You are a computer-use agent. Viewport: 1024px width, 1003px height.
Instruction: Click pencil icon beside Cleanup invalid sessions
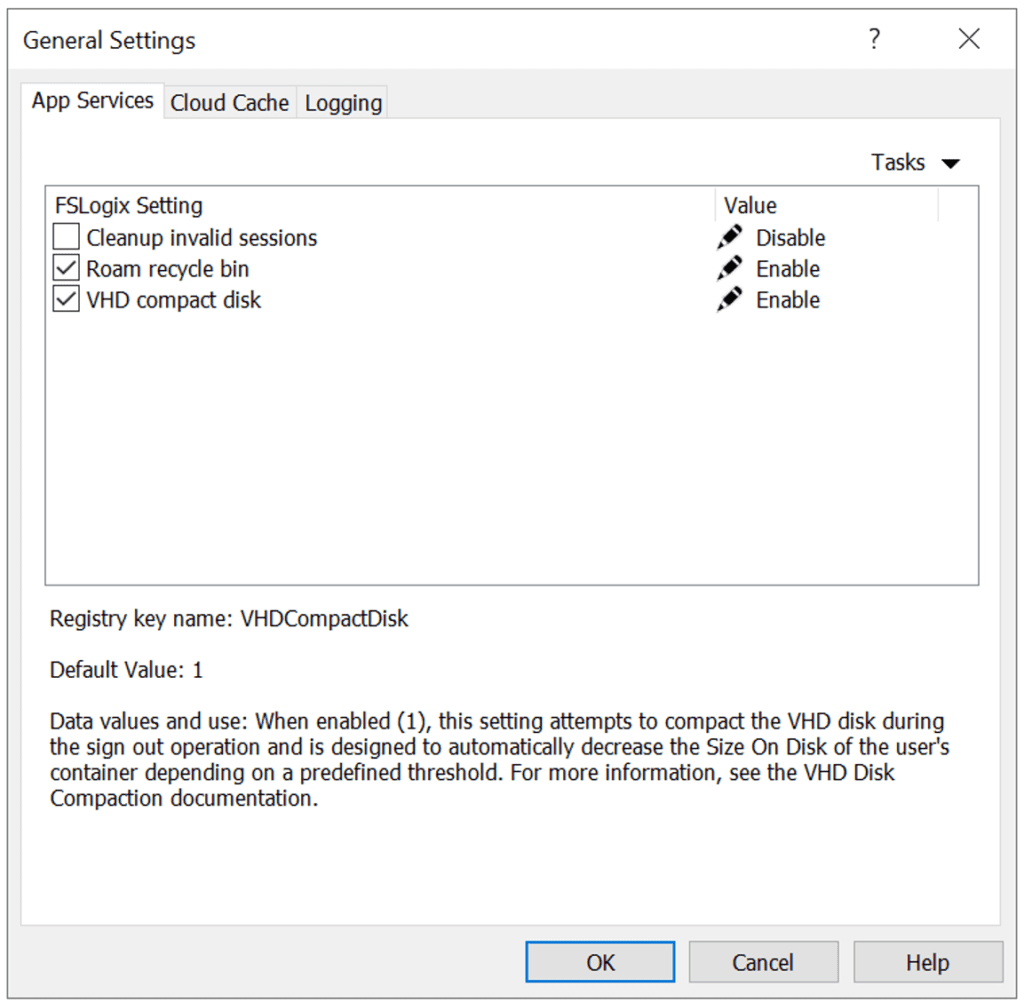tap(730, 237)
